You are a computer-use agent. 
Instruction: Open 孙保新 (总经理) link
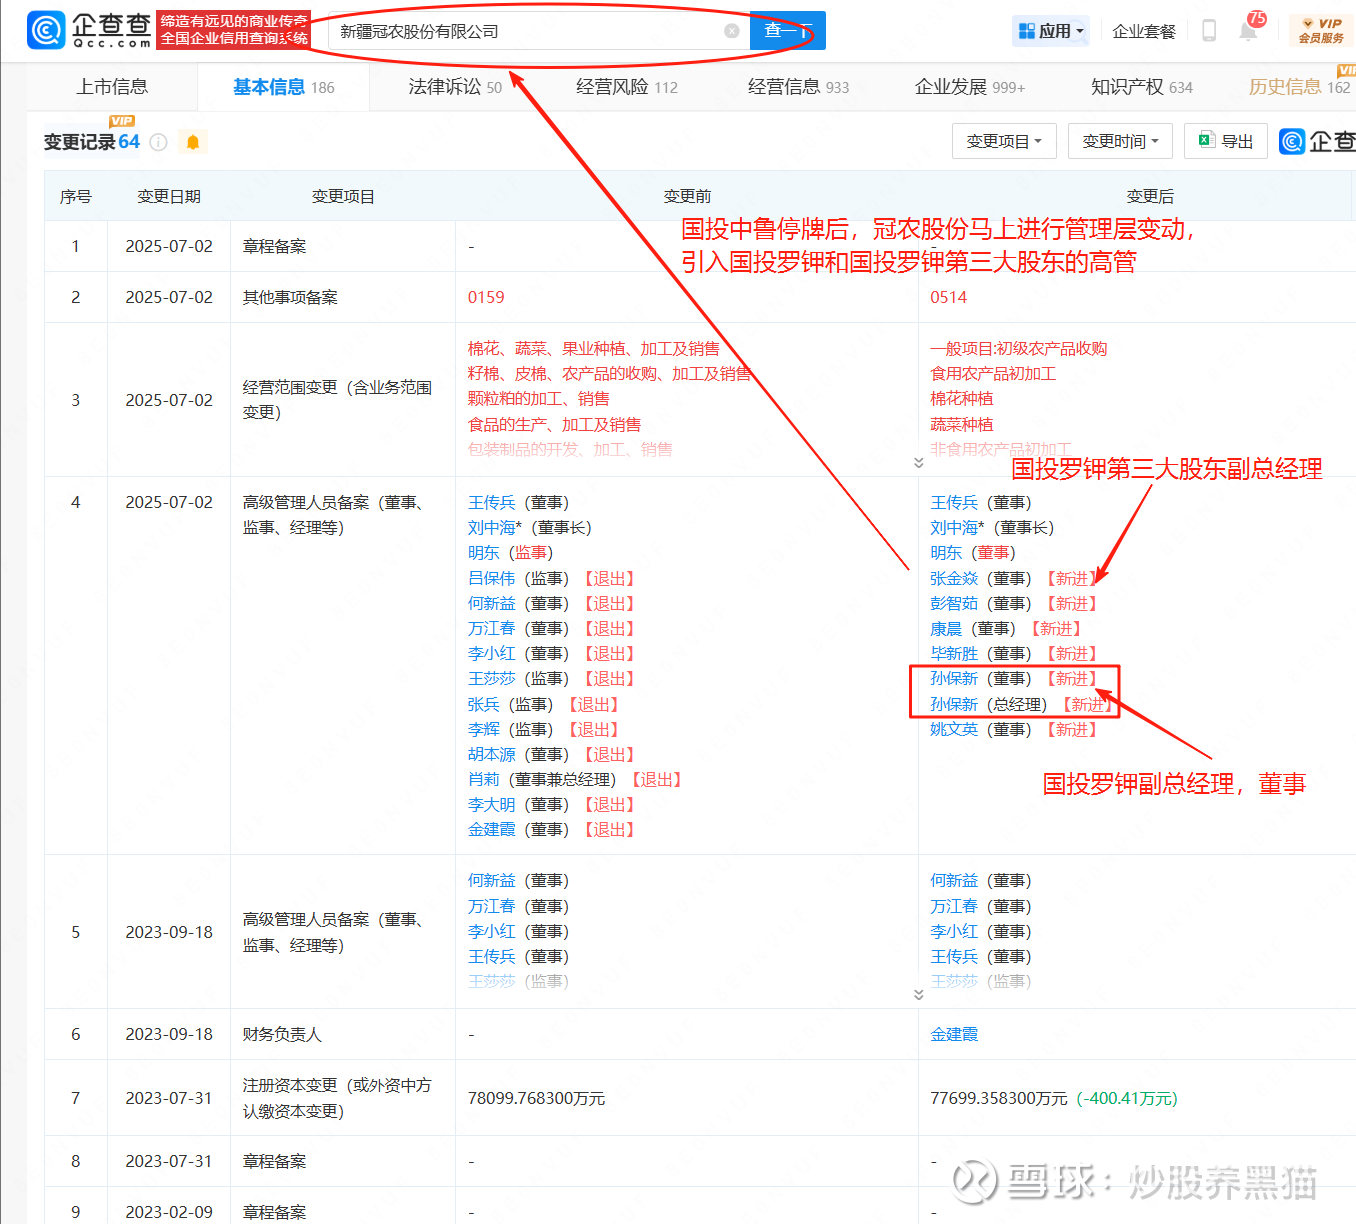tap(954, 704)
